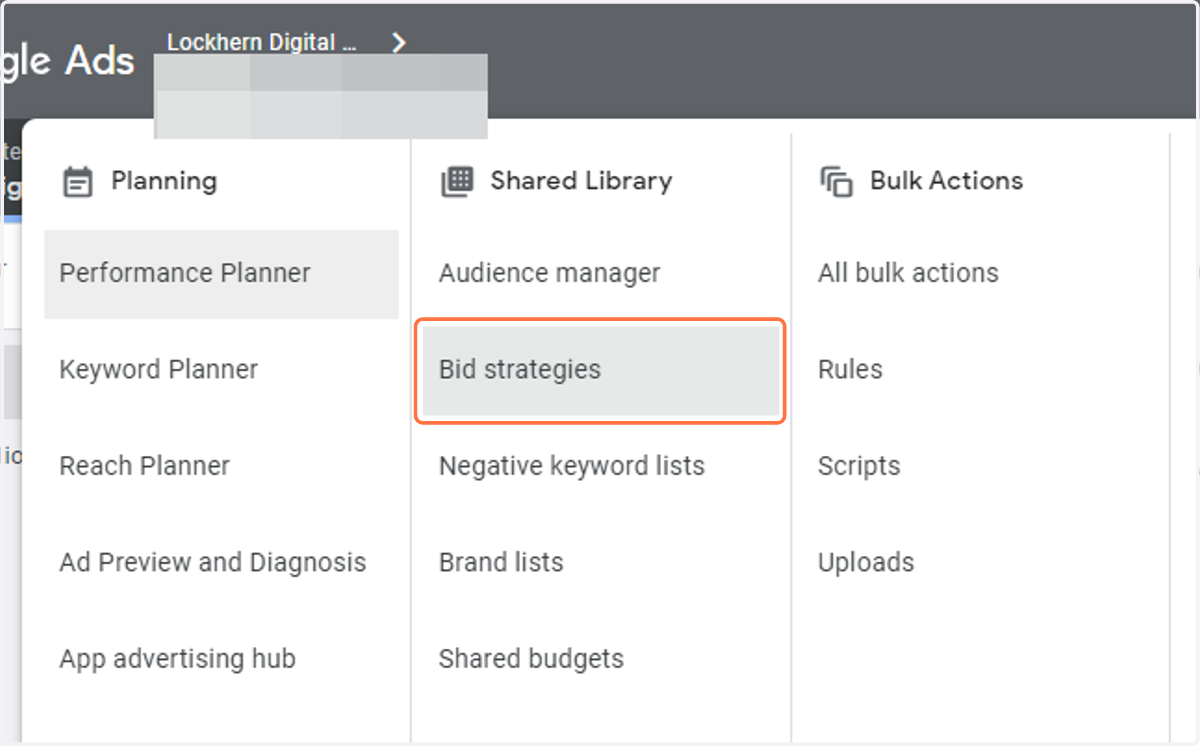The width and height of the screenshot is (1200, 746).
Task: Click the Shared Library section heading
Action: tap(581, 181)
